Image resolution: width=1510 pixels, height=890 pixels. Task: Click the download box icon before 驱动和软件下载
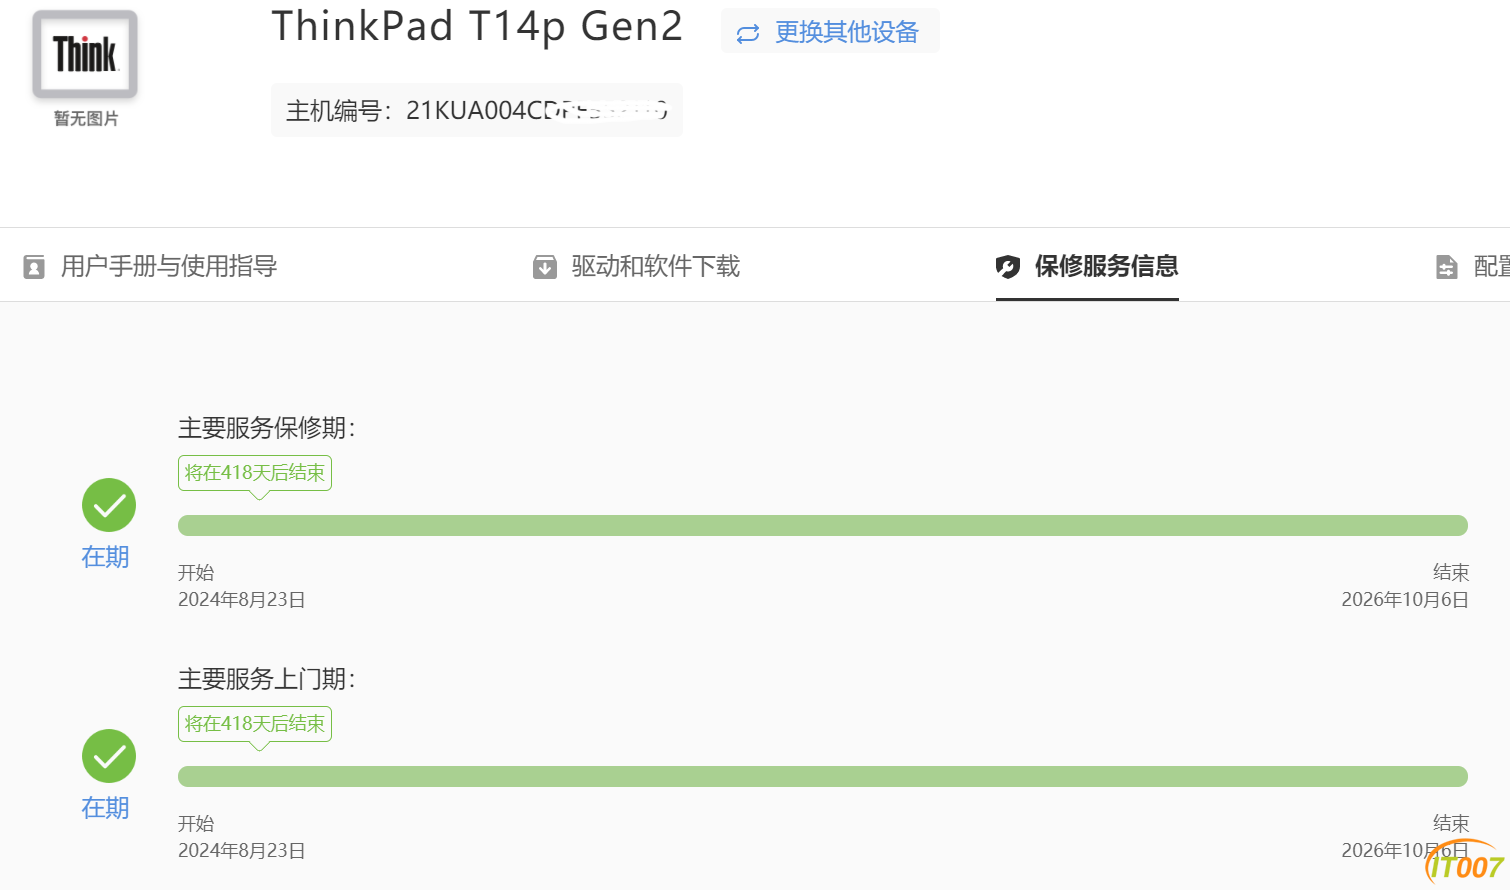coord(545,267)
